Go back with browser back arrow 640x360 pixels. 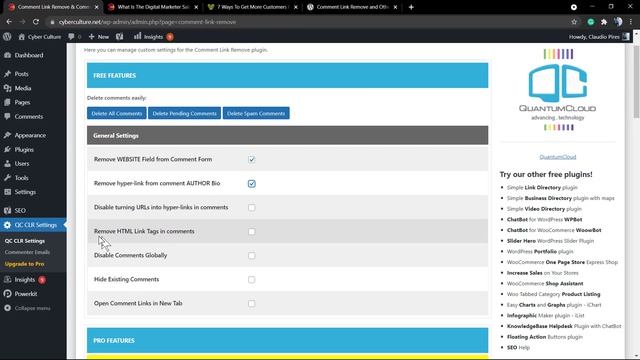coord(9,22)
